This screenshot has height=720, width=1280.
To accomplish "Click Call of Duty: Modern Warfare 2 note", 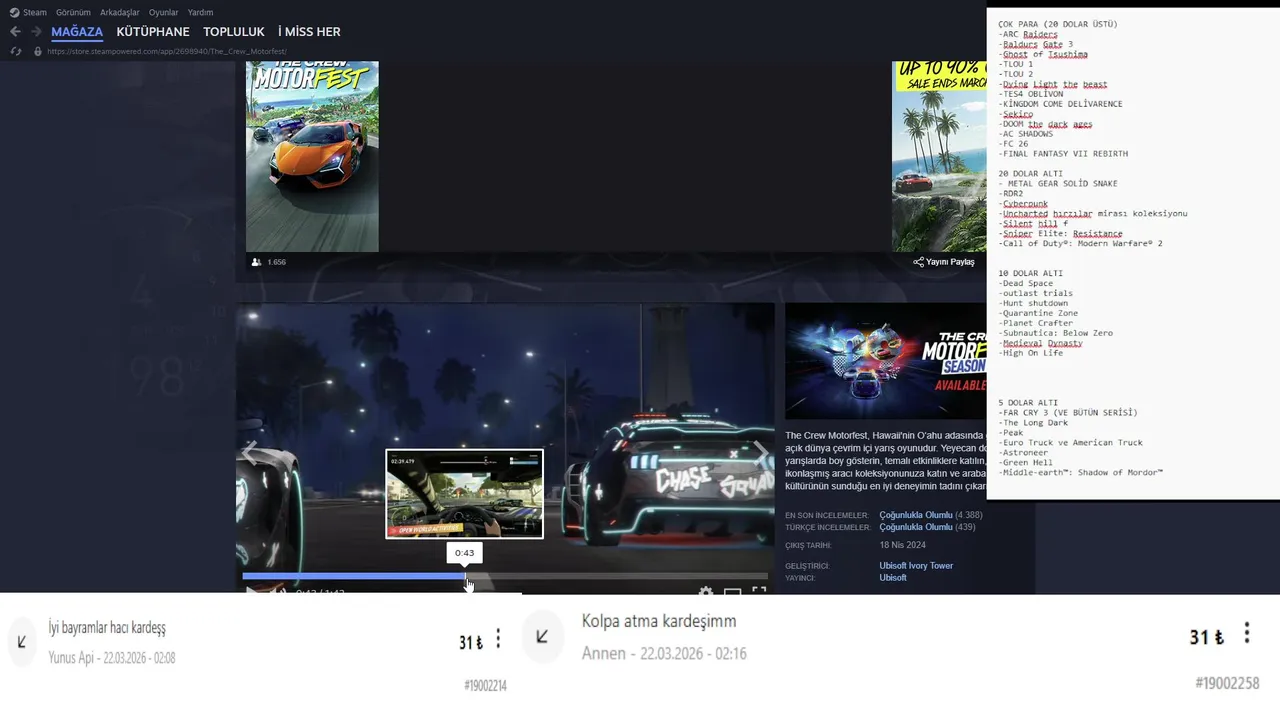I will [x=1080, y=243].
